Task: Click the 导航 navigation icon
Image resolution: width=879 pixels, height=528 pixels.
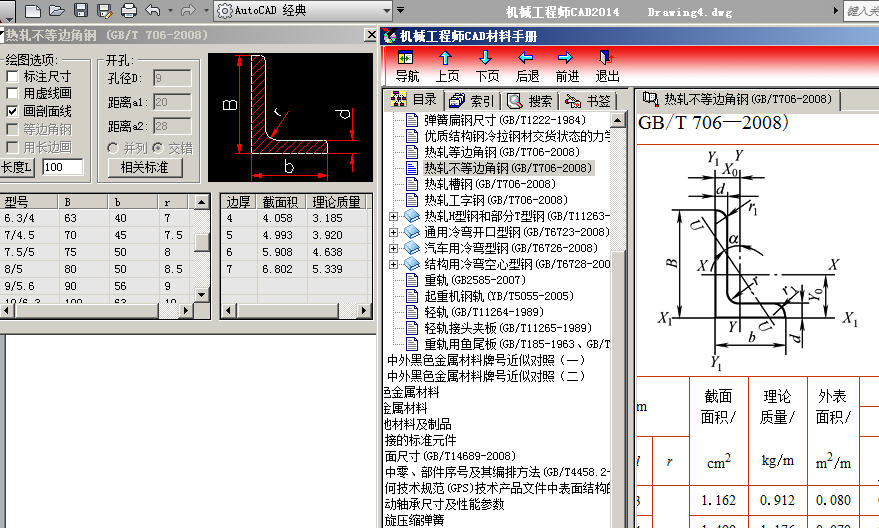Action: click(x=406, y=66)
